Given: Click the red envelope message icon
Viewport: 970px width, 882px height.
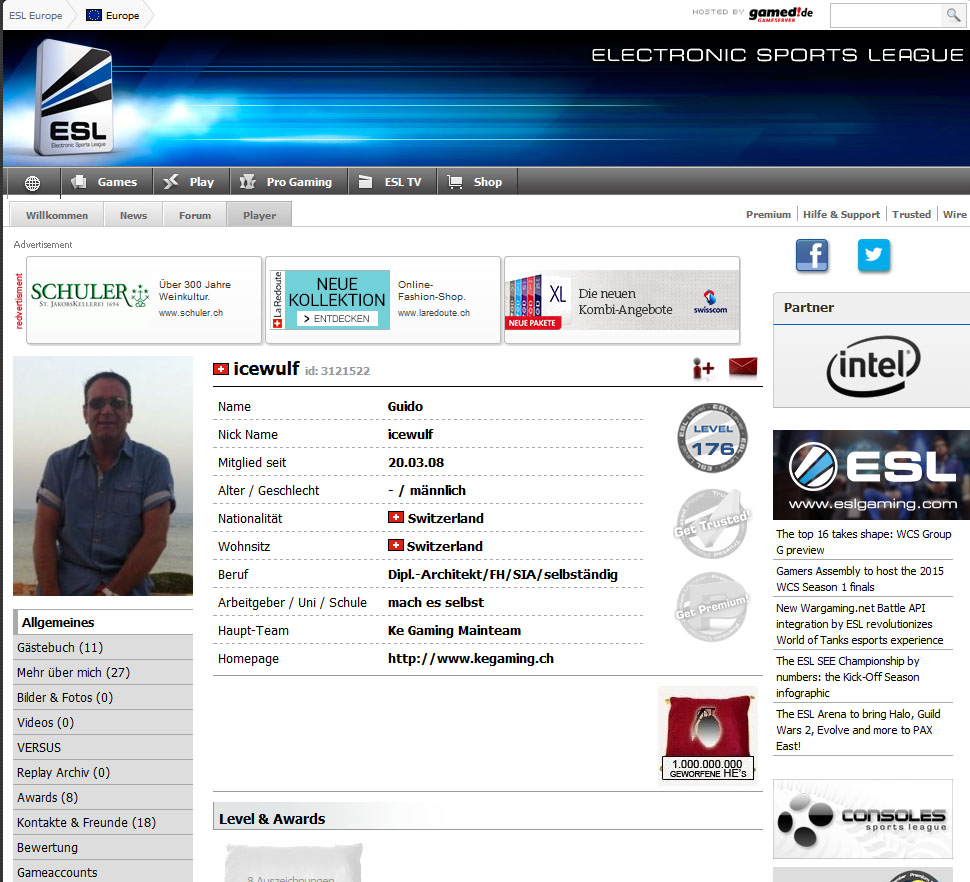Looking at the screenshot, I should point(743,367).
